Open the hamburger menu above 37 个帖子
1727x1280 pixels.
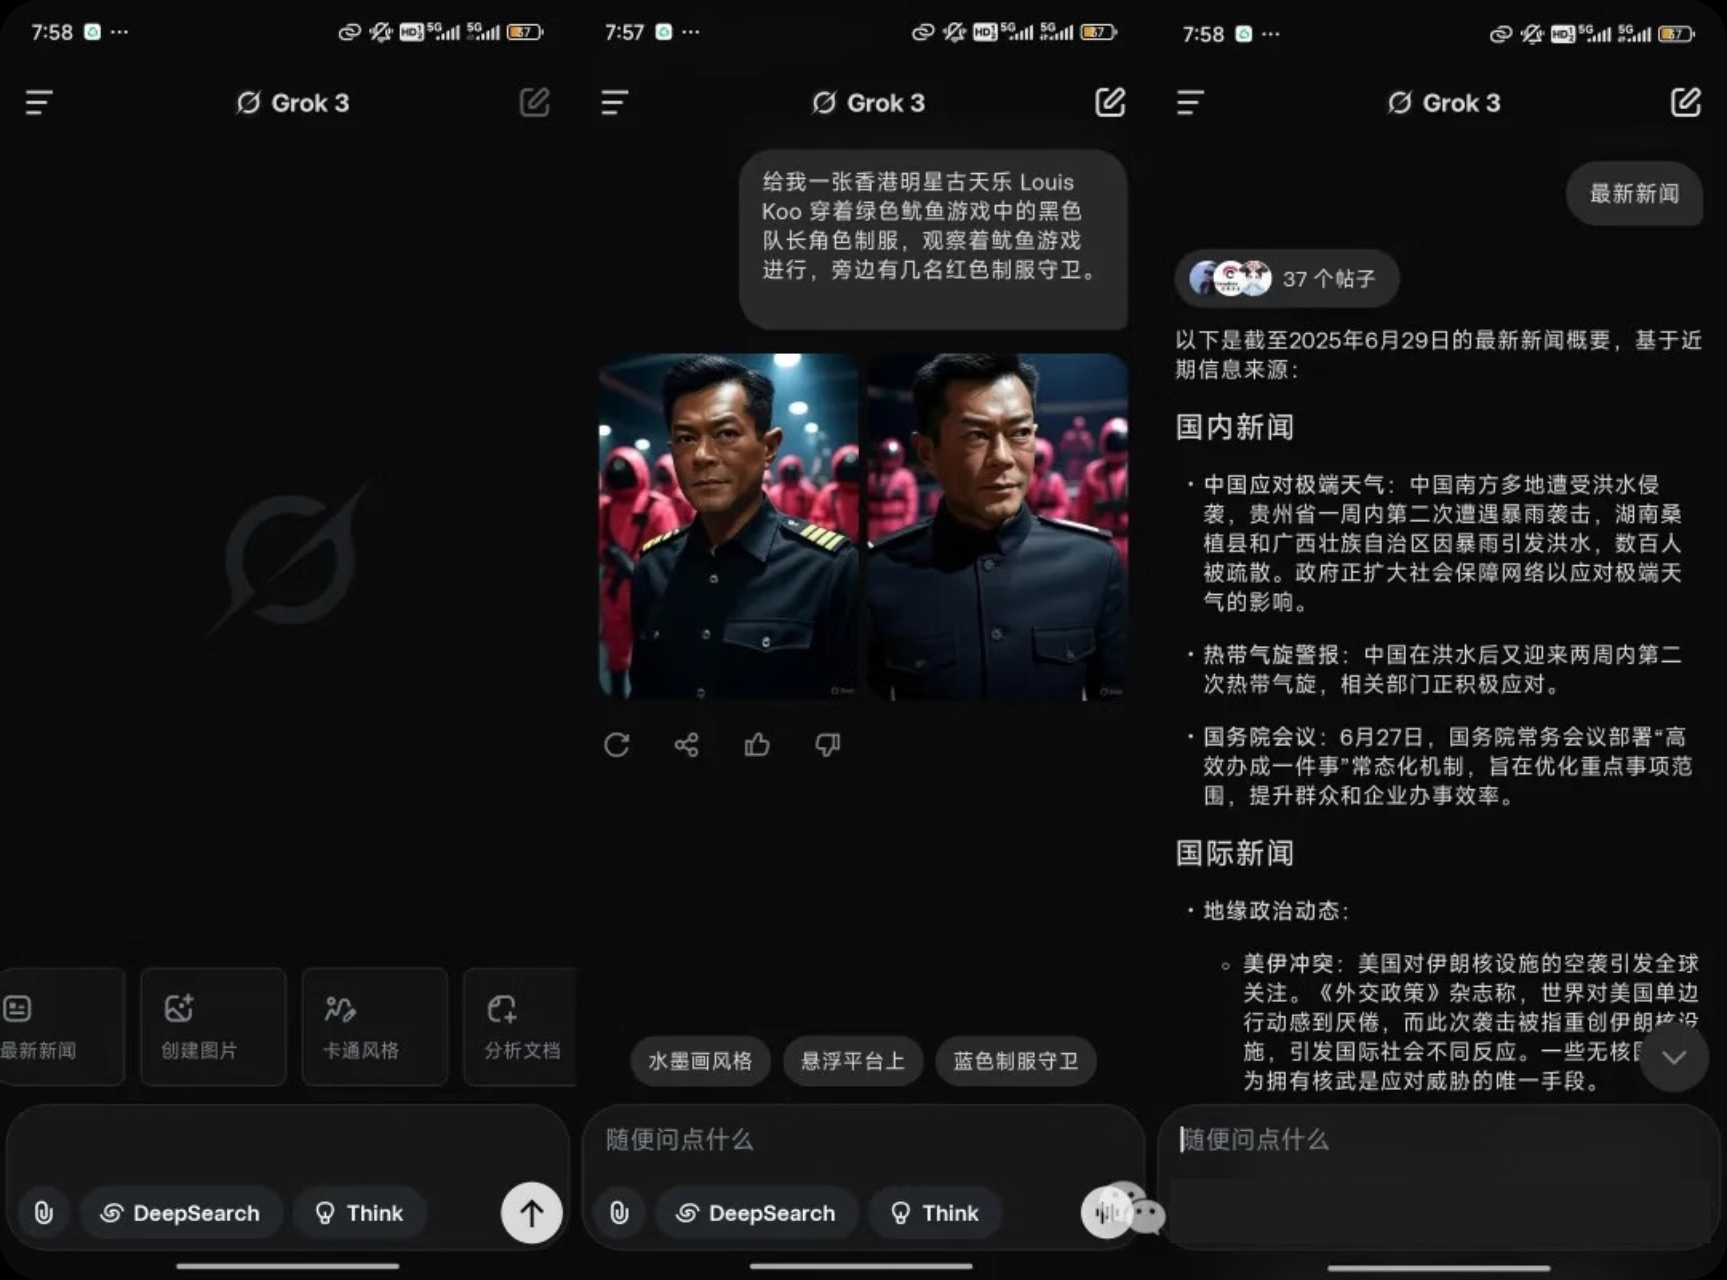point(1190,103)
